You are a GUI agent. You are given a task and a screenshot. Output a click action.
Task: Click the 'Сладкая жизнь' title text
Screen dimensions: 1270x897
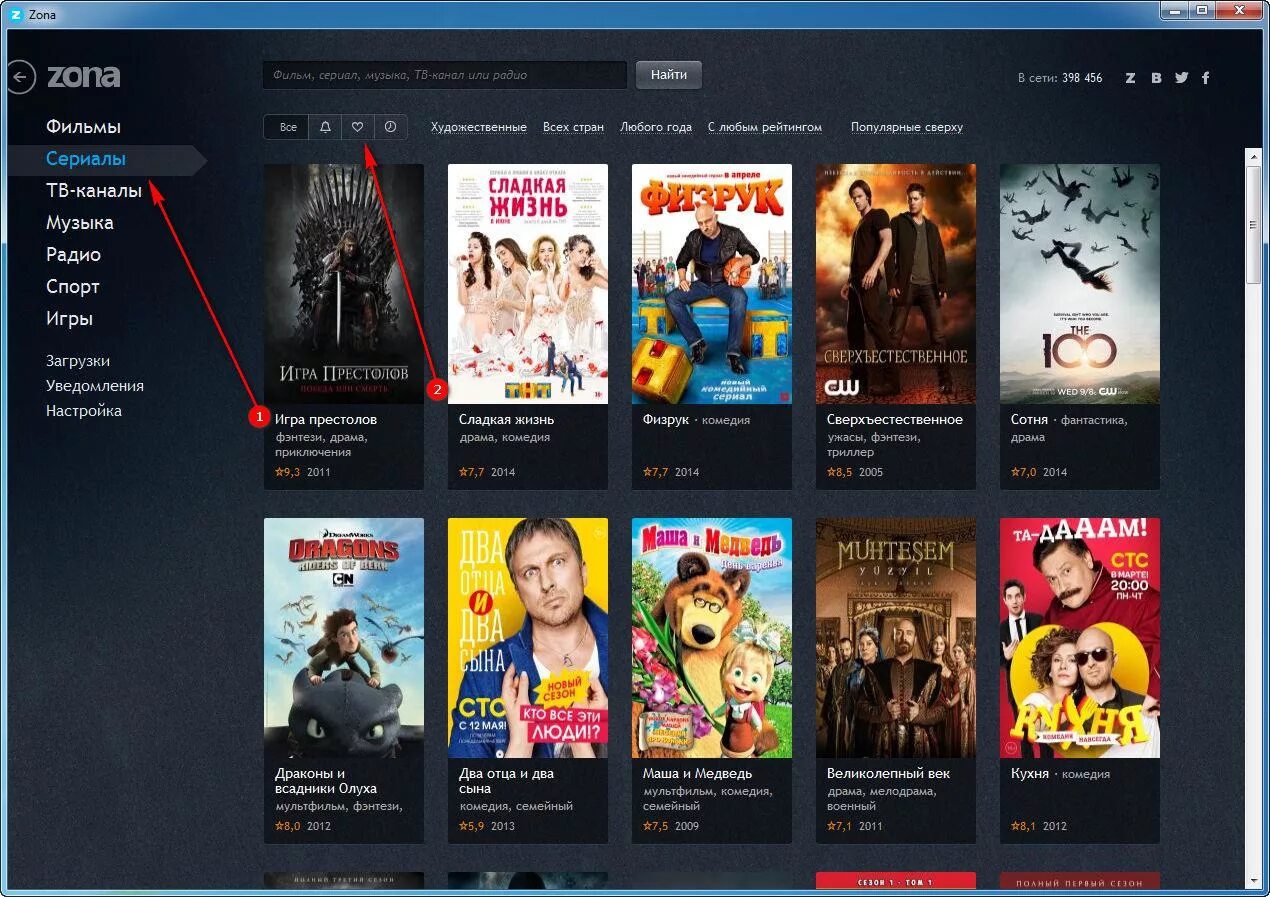coord(506,420)
